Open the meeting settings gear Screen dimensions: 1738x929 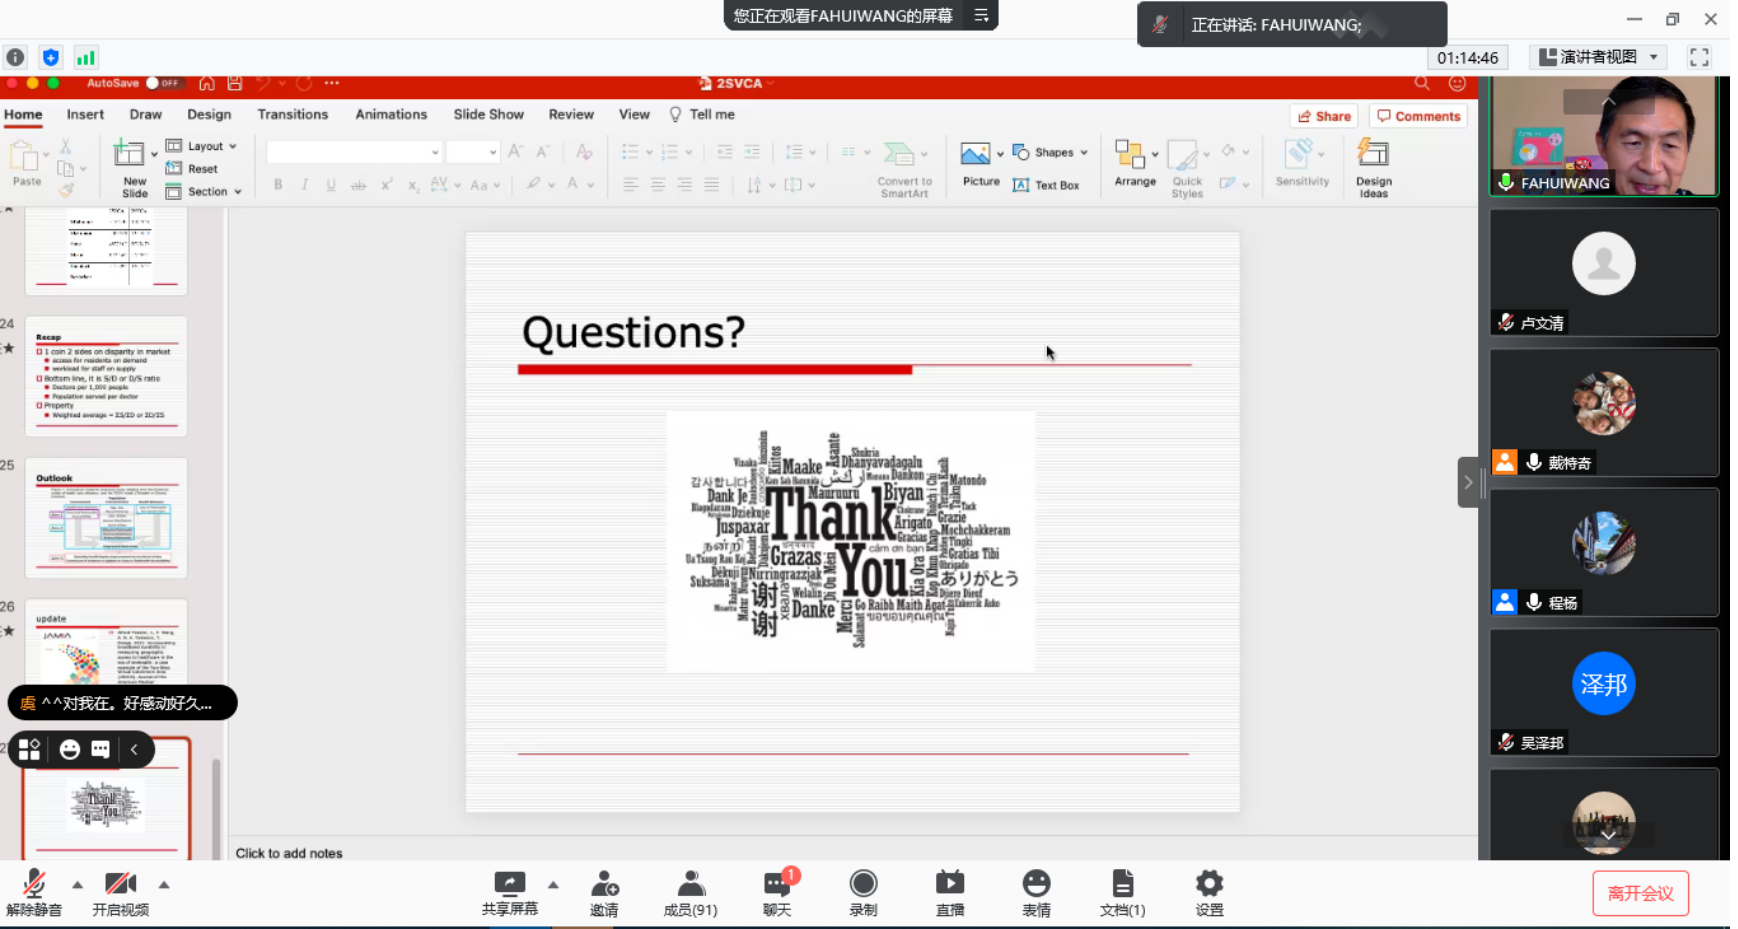coord(1209,884)
